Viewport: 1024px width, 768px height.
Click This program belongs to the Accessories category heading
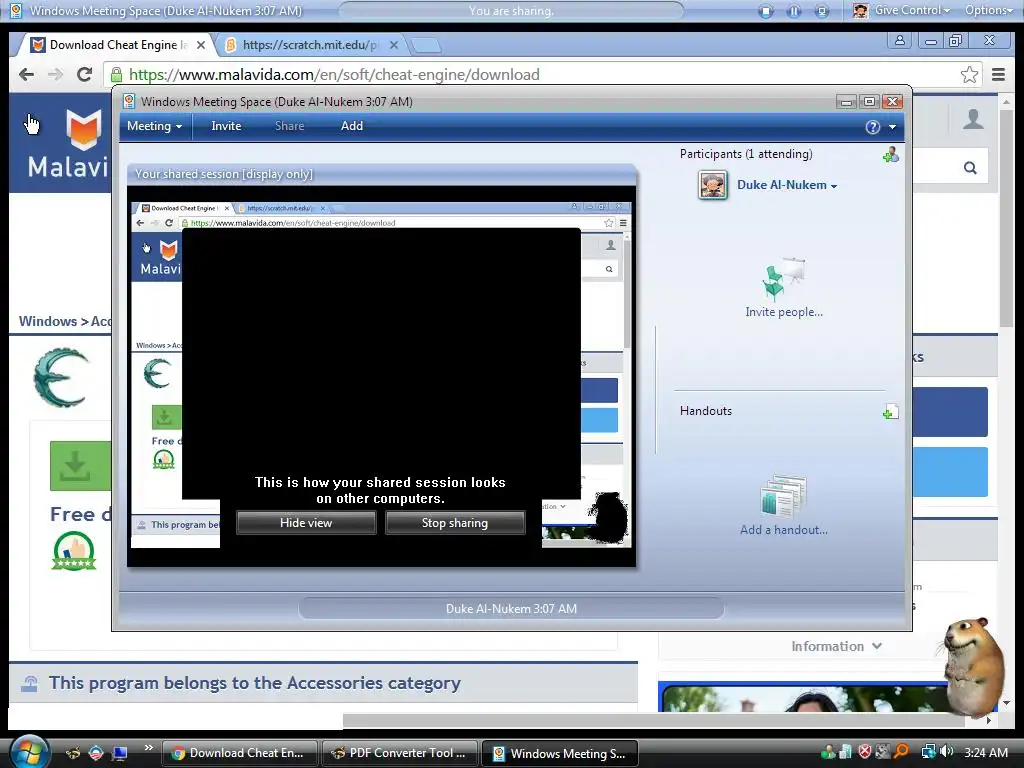[255, 683]
